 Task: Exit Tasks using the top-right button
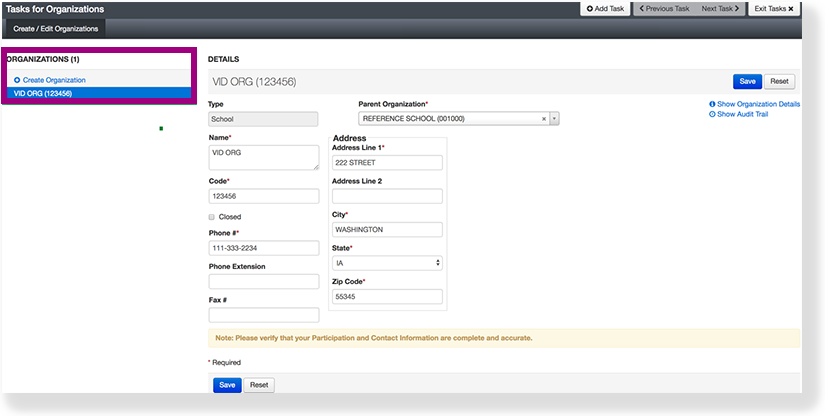[x=776, y=8]
